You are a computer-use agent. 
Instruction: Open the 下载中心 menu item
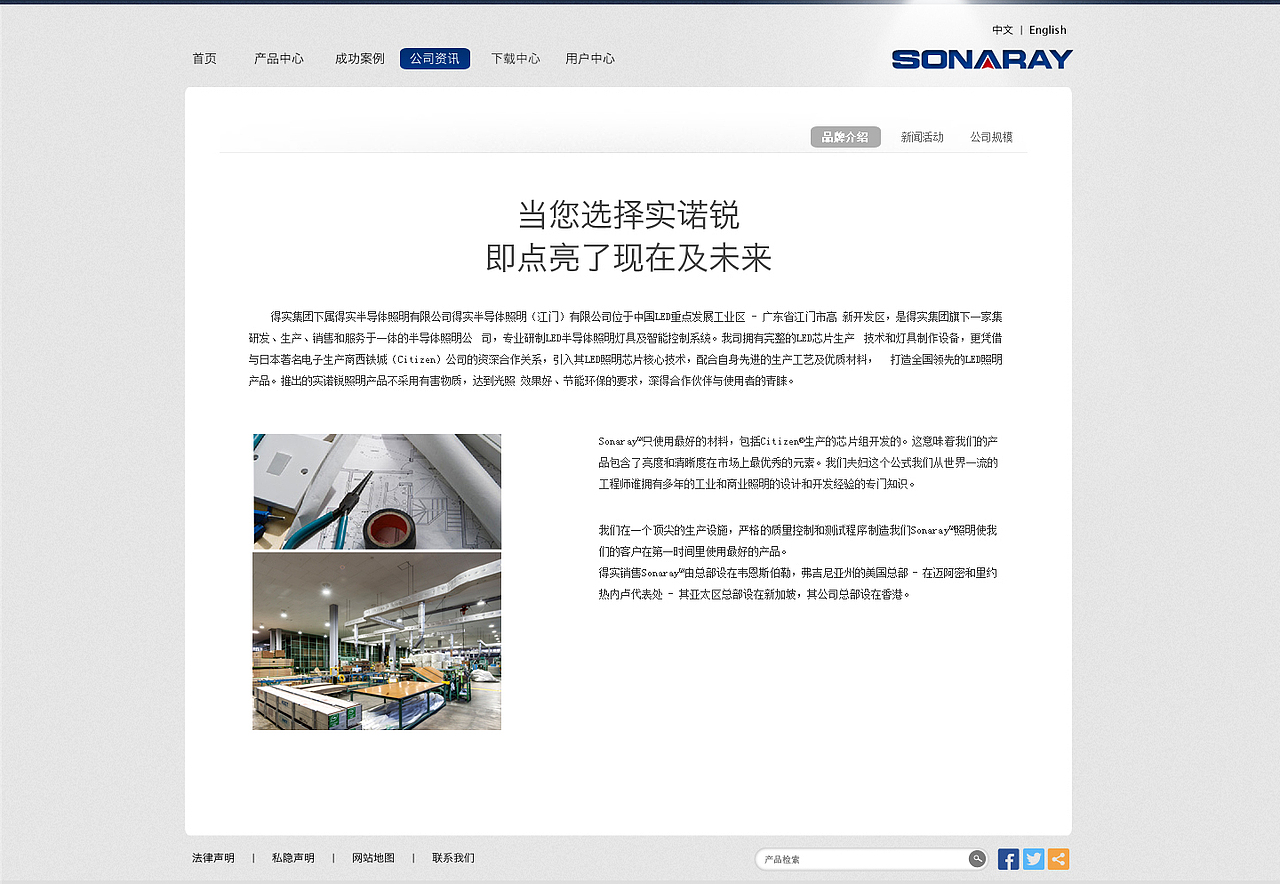[x=515, y=59]
